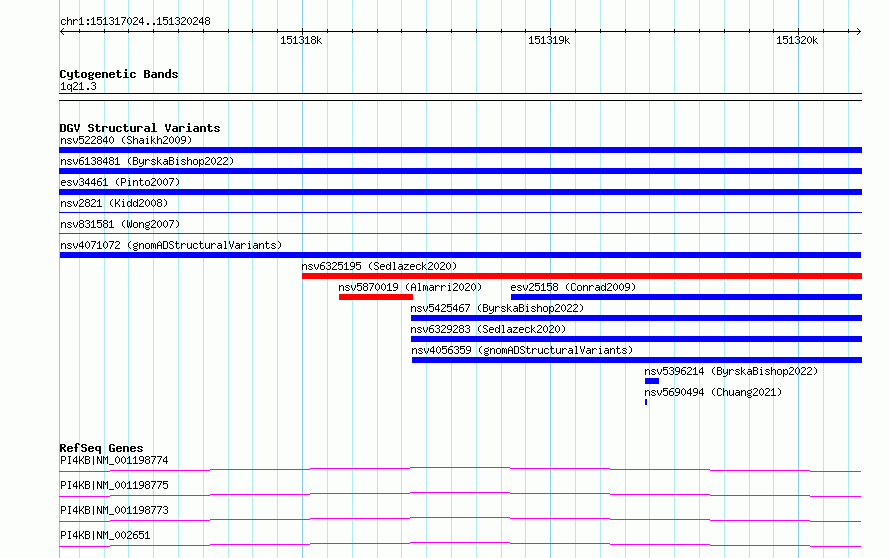Open the nsv6138481 (ByrskaBishop2022) label
This screenshot has width=890, height=558.
(x=147, y=161)
